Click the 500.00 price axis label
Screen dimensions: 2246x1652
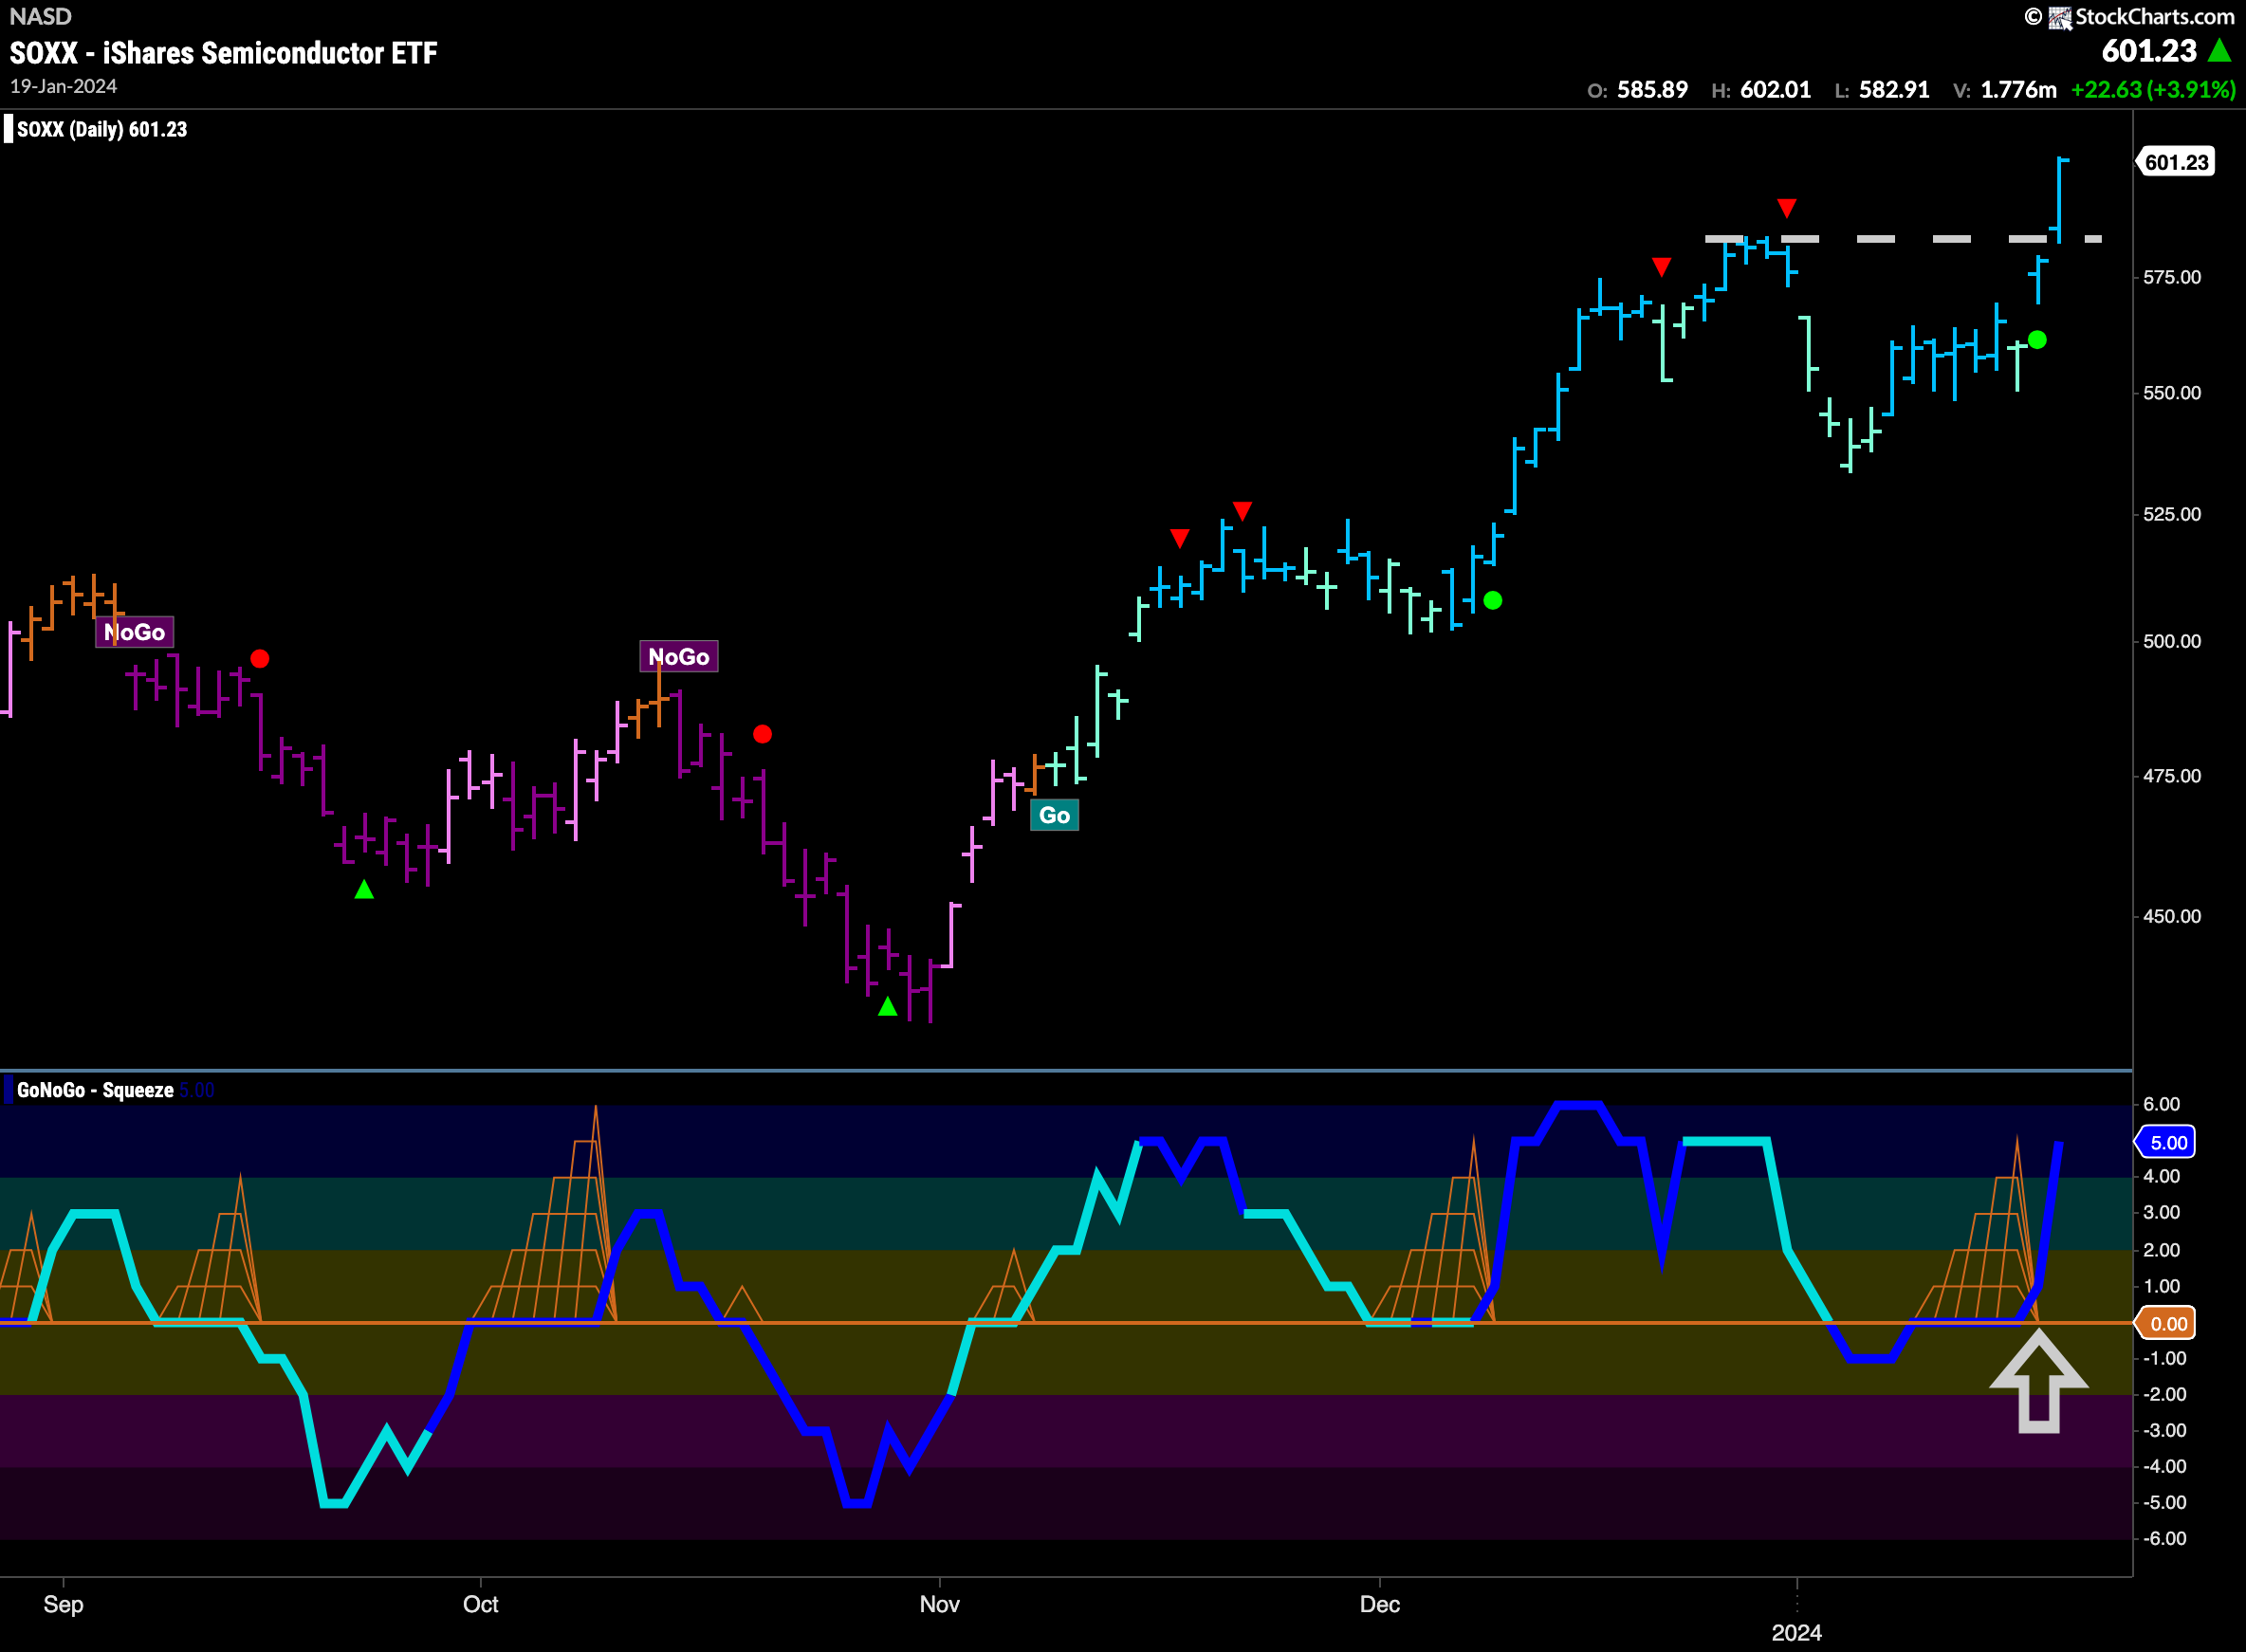pos(2171,641)
